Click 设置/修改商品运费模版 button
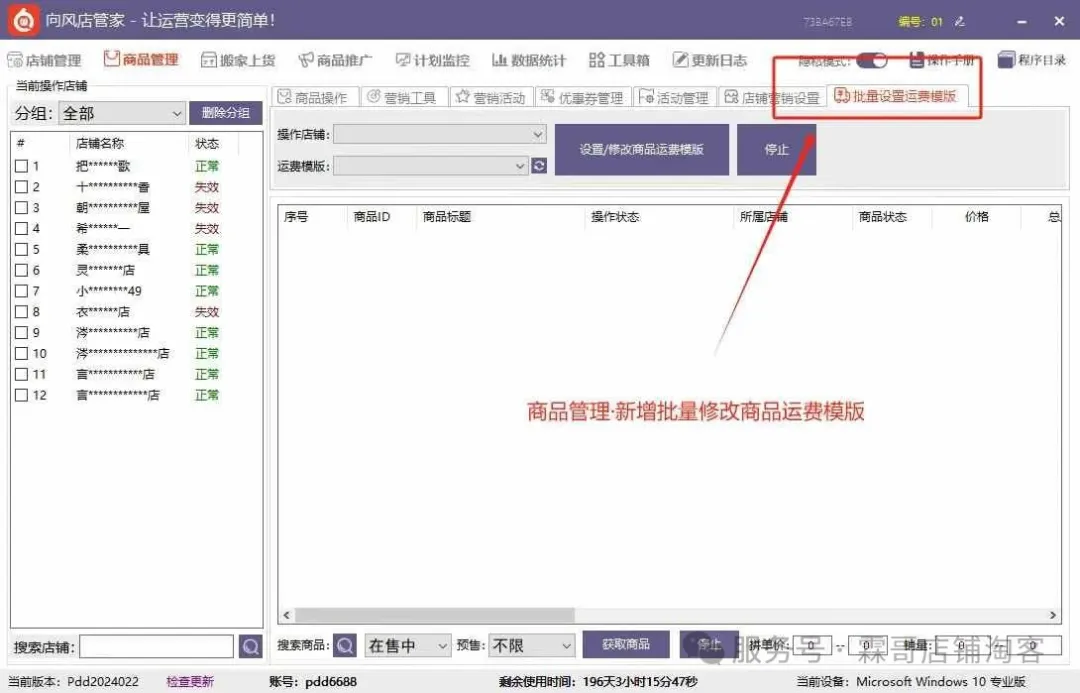1080x693 pixels. 641,149
